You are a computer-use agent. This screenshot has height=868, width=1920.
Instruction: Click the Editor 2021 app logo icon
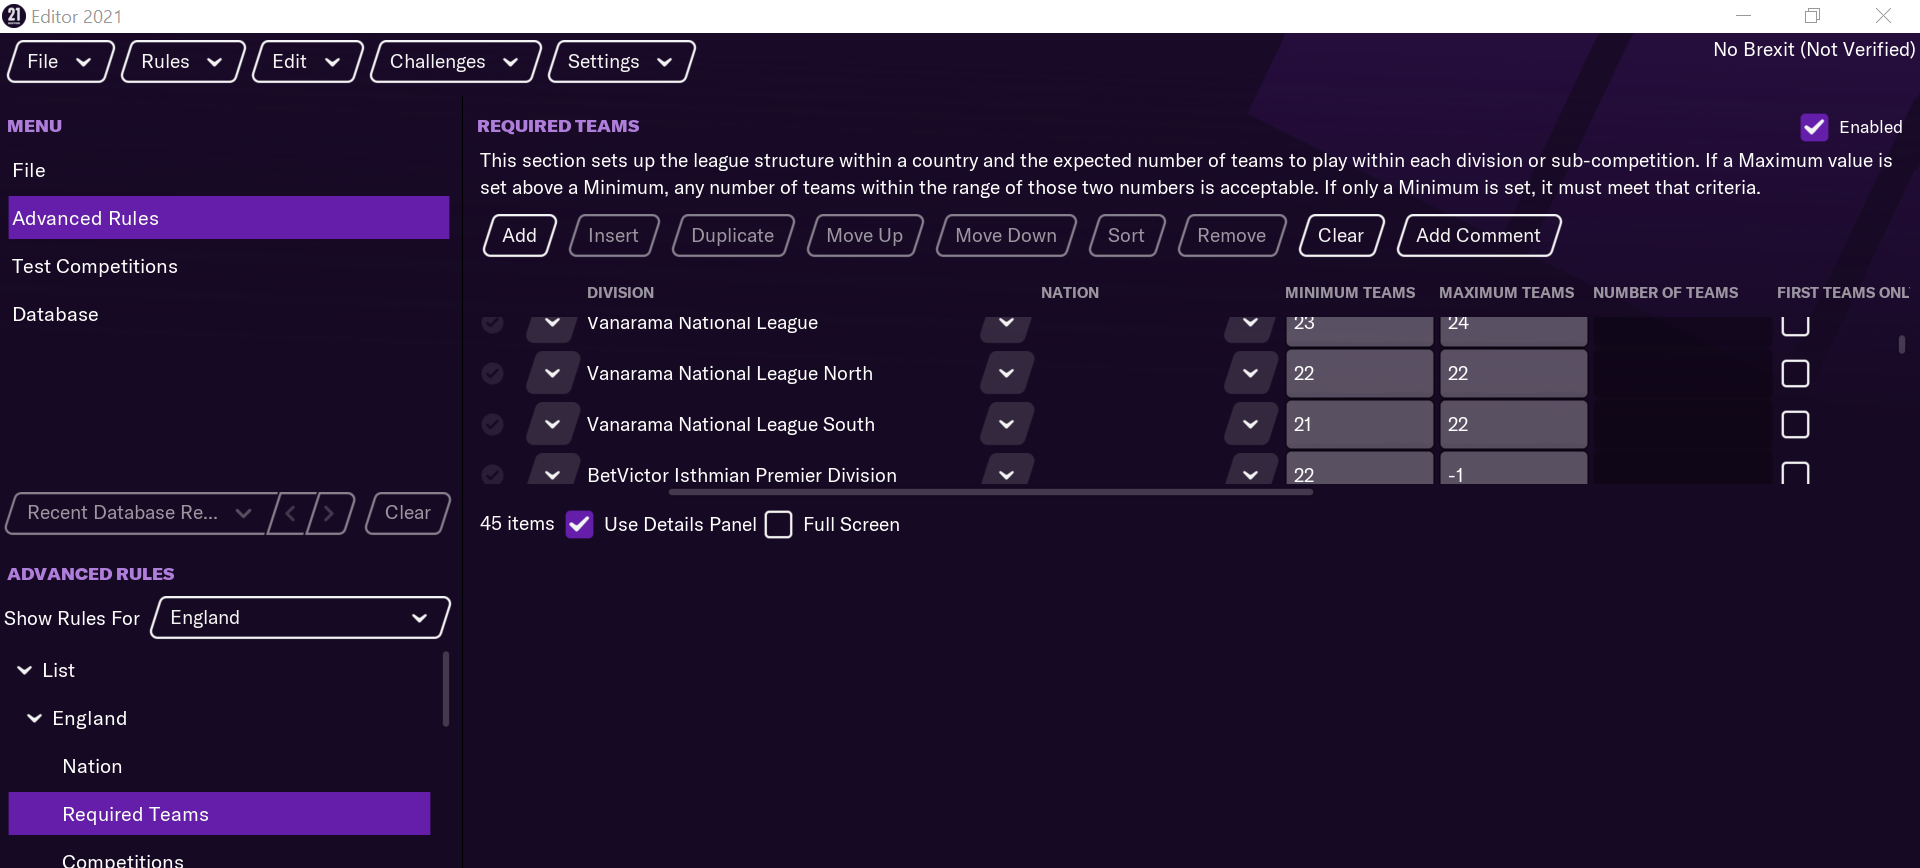14,16
